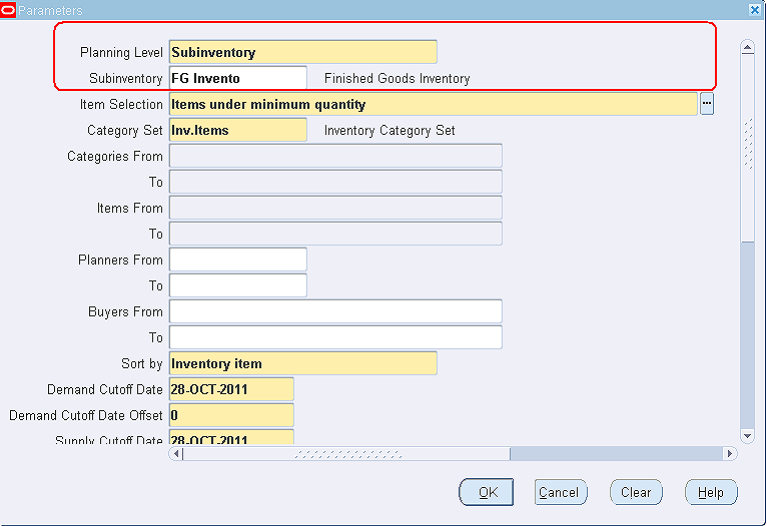767x526 pixels.
Task: Click the Finished Goods Inventory description text
Action: 397,78
